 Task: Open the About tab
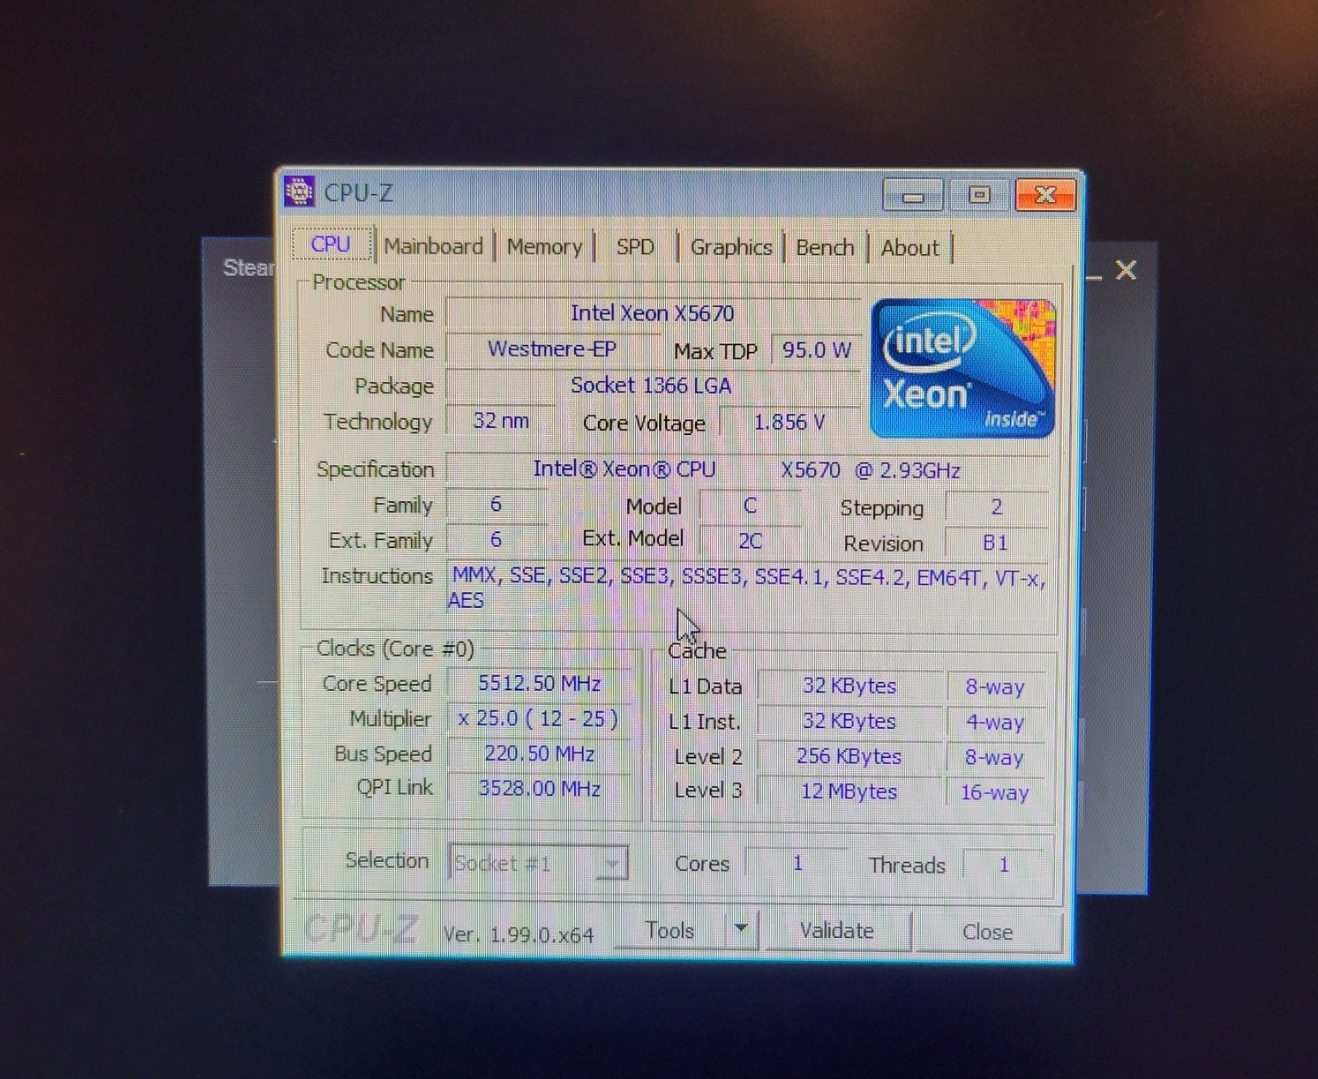point(910,248)
